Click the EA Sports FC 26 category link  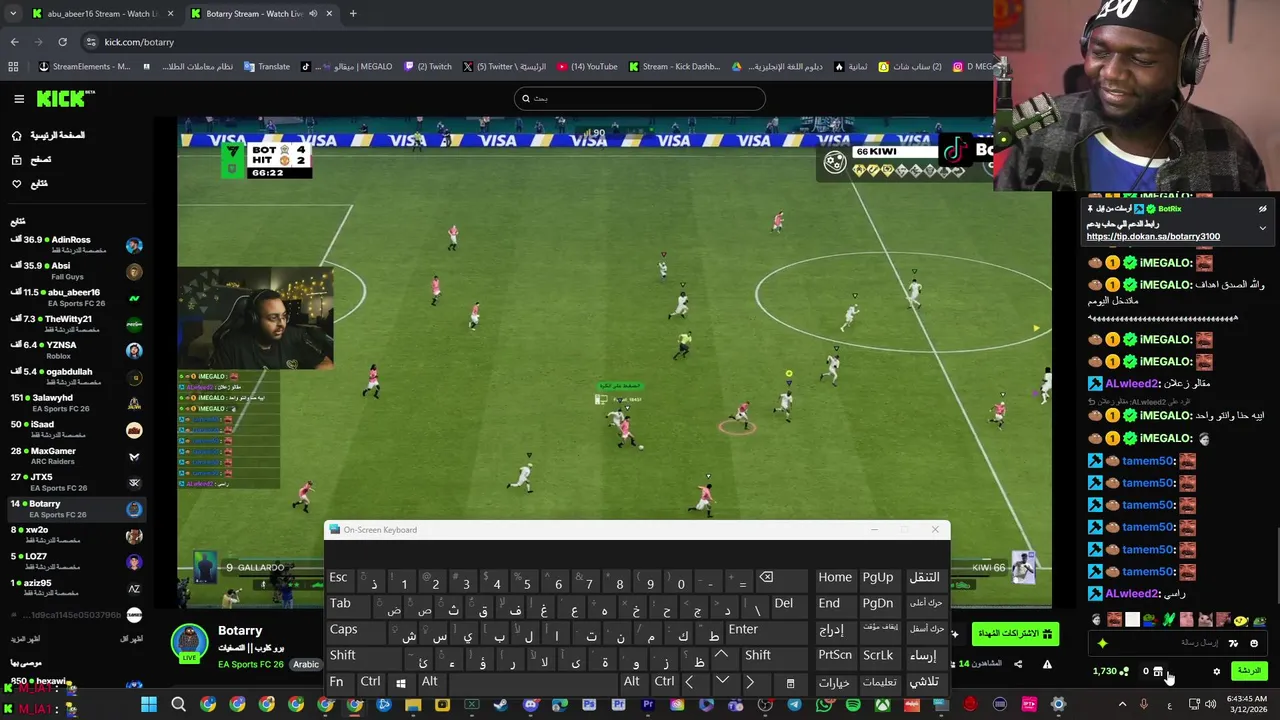251,664
